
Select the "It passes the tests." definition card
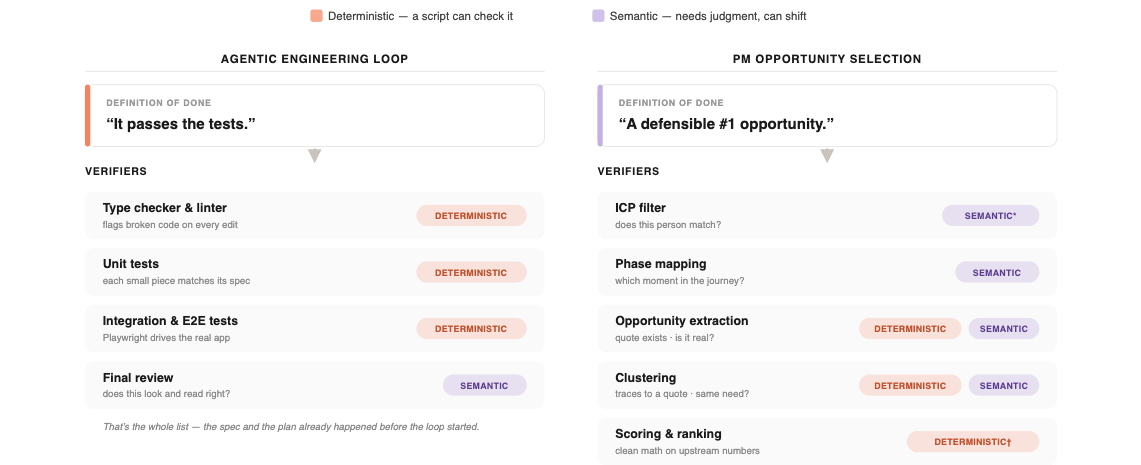314,116
